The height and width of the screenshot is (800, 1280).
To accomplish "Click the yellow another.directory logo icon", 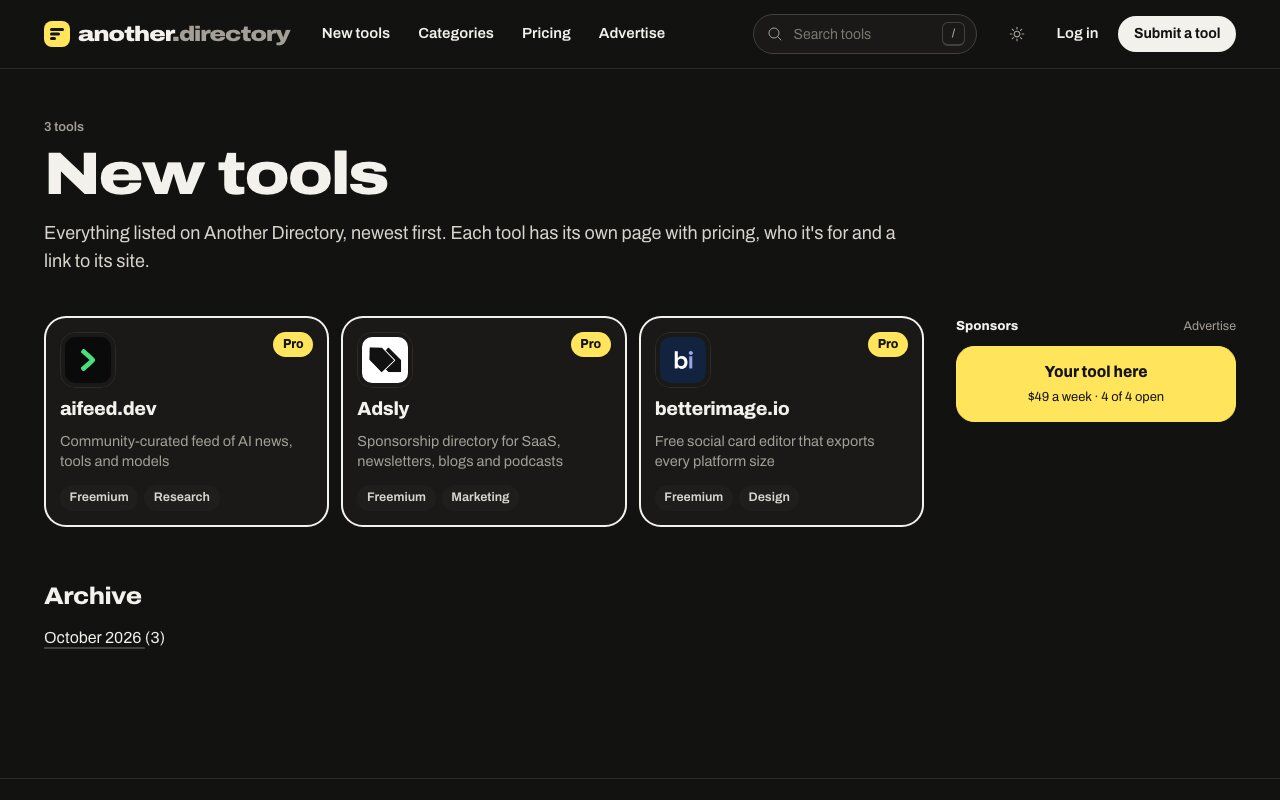I will click(x=57, y=34).
